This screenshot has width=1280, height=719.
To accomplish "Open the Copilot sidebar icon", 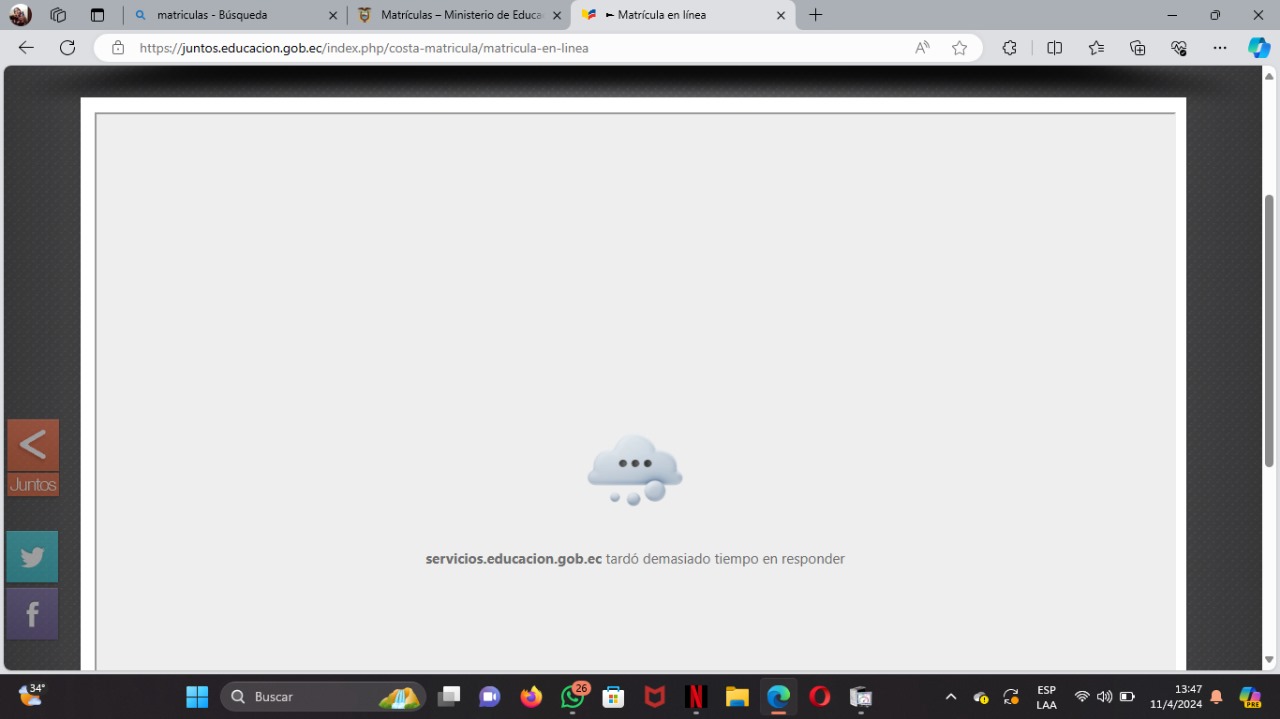I will coord(1258,48).
